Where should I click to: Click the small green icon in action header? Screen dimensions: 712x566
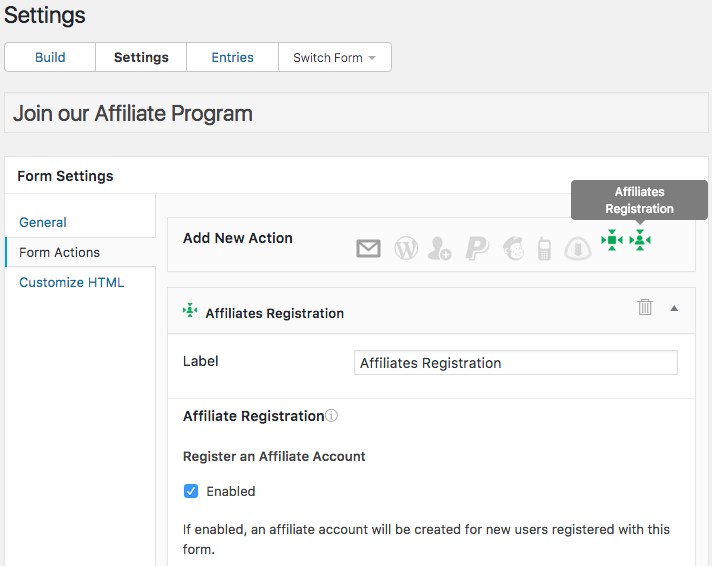pyautogui.click(x=190, y=311)
